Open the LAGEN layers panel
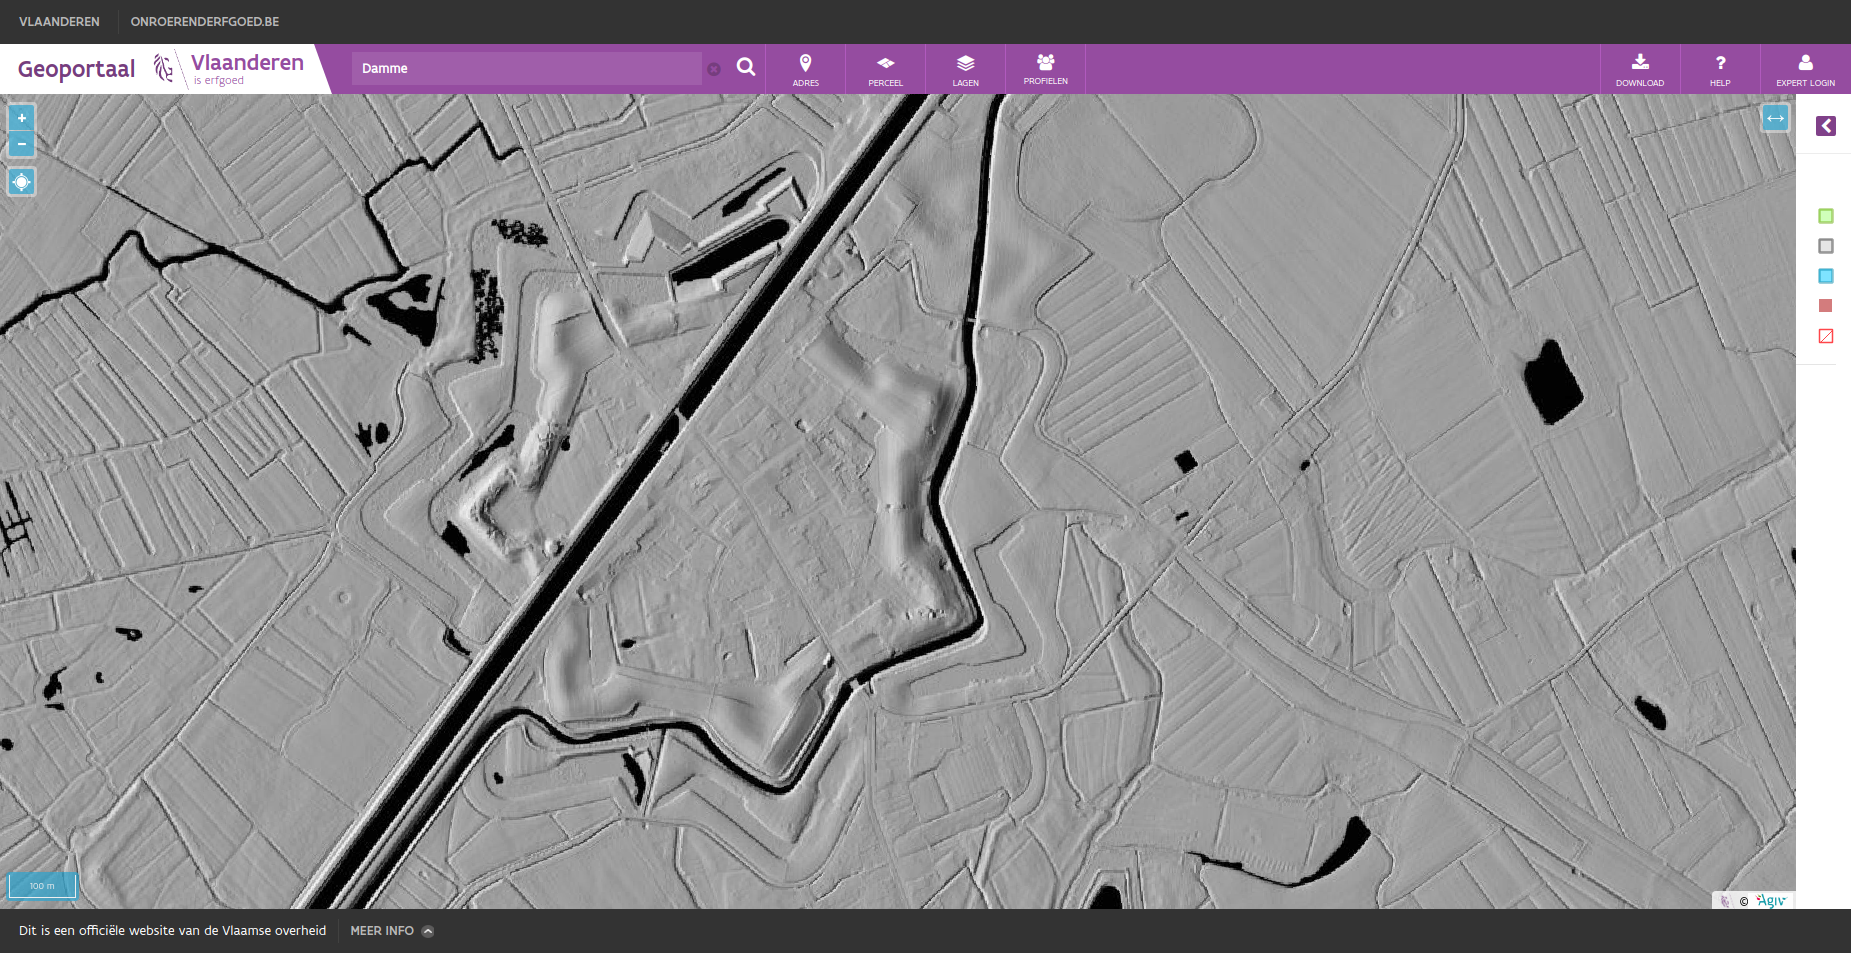Image resolution: width=1851 pixels, height=953 pixels. tap(965, 69)
